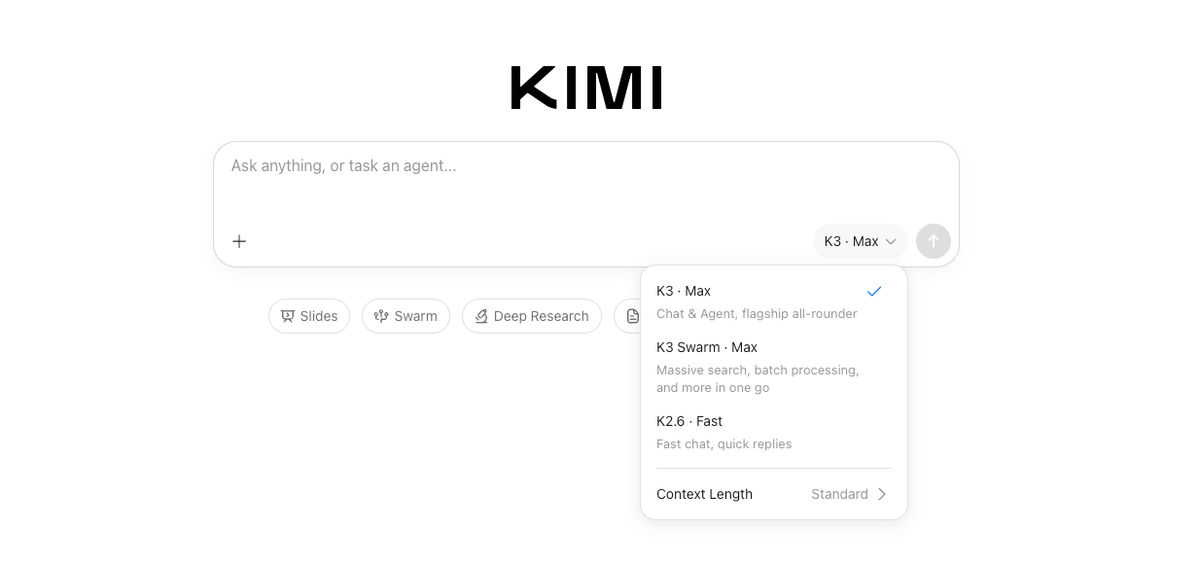
Task: Click the Slides shortcut chip
Action: tap(309, 316)
